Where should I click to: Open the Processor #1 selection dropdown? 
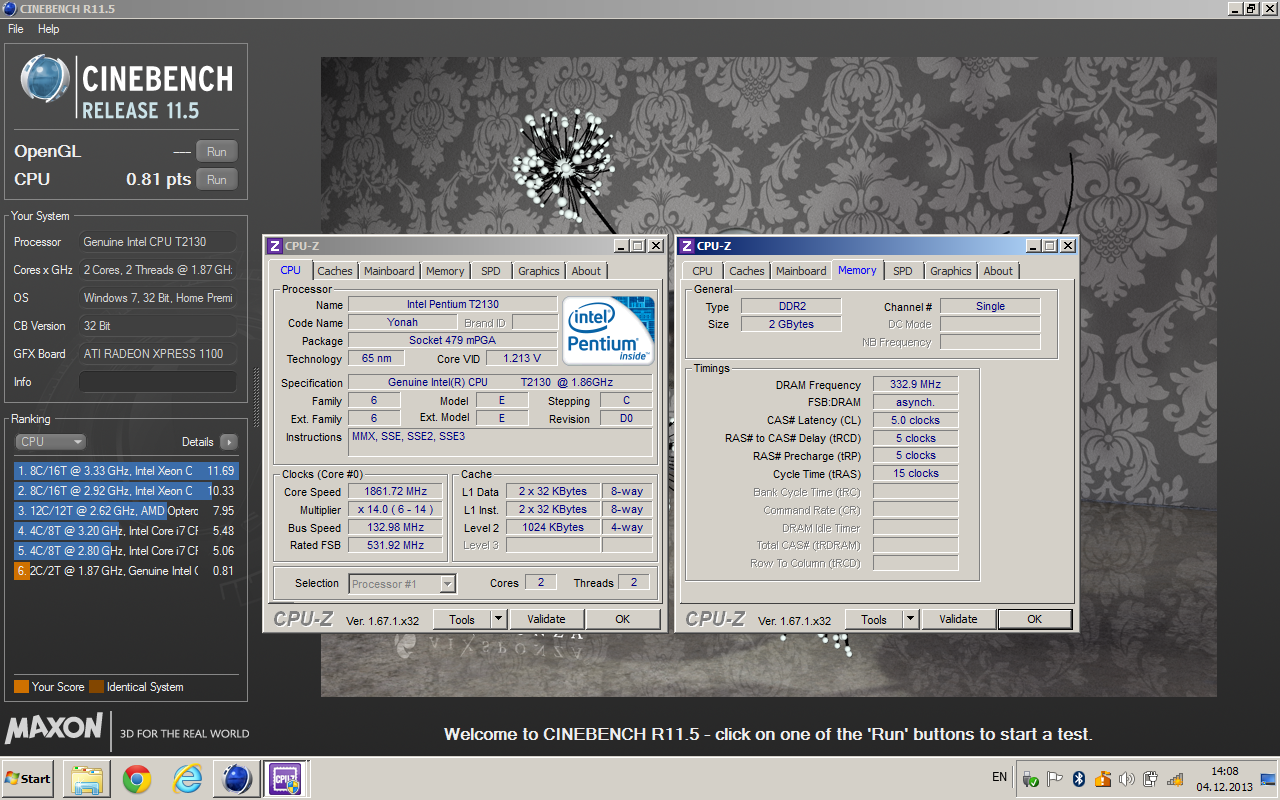click(403, 584)
